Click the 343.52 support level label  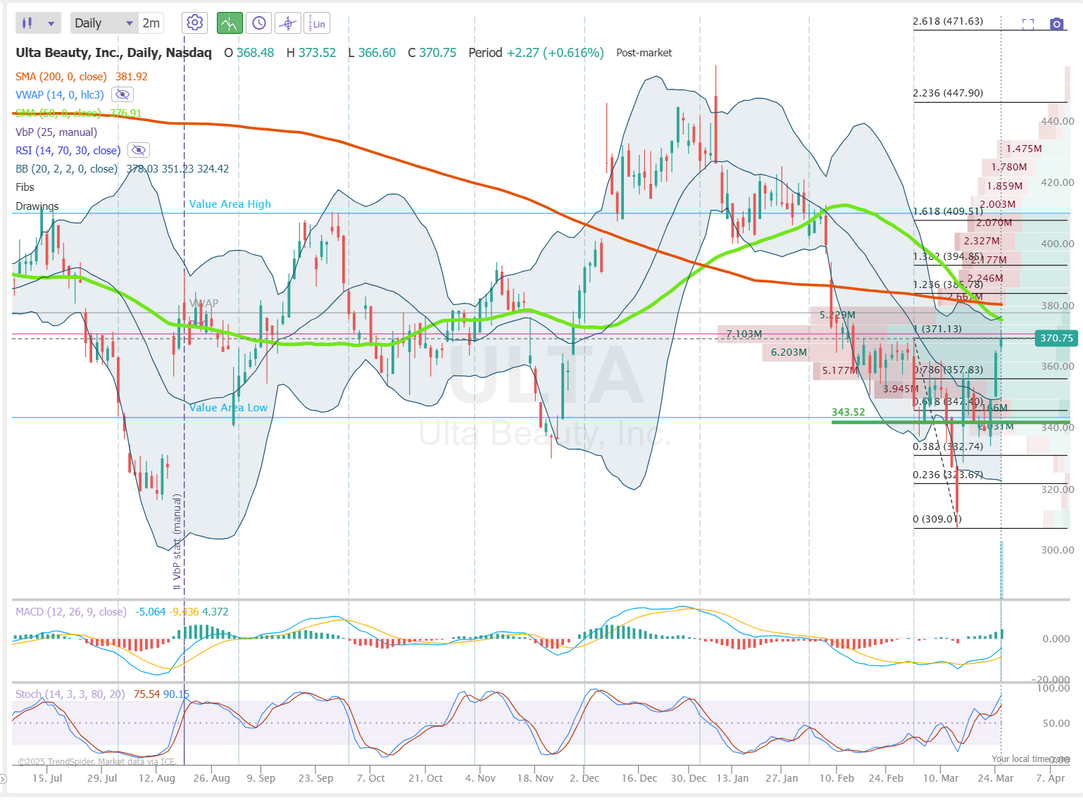point(848,412)
